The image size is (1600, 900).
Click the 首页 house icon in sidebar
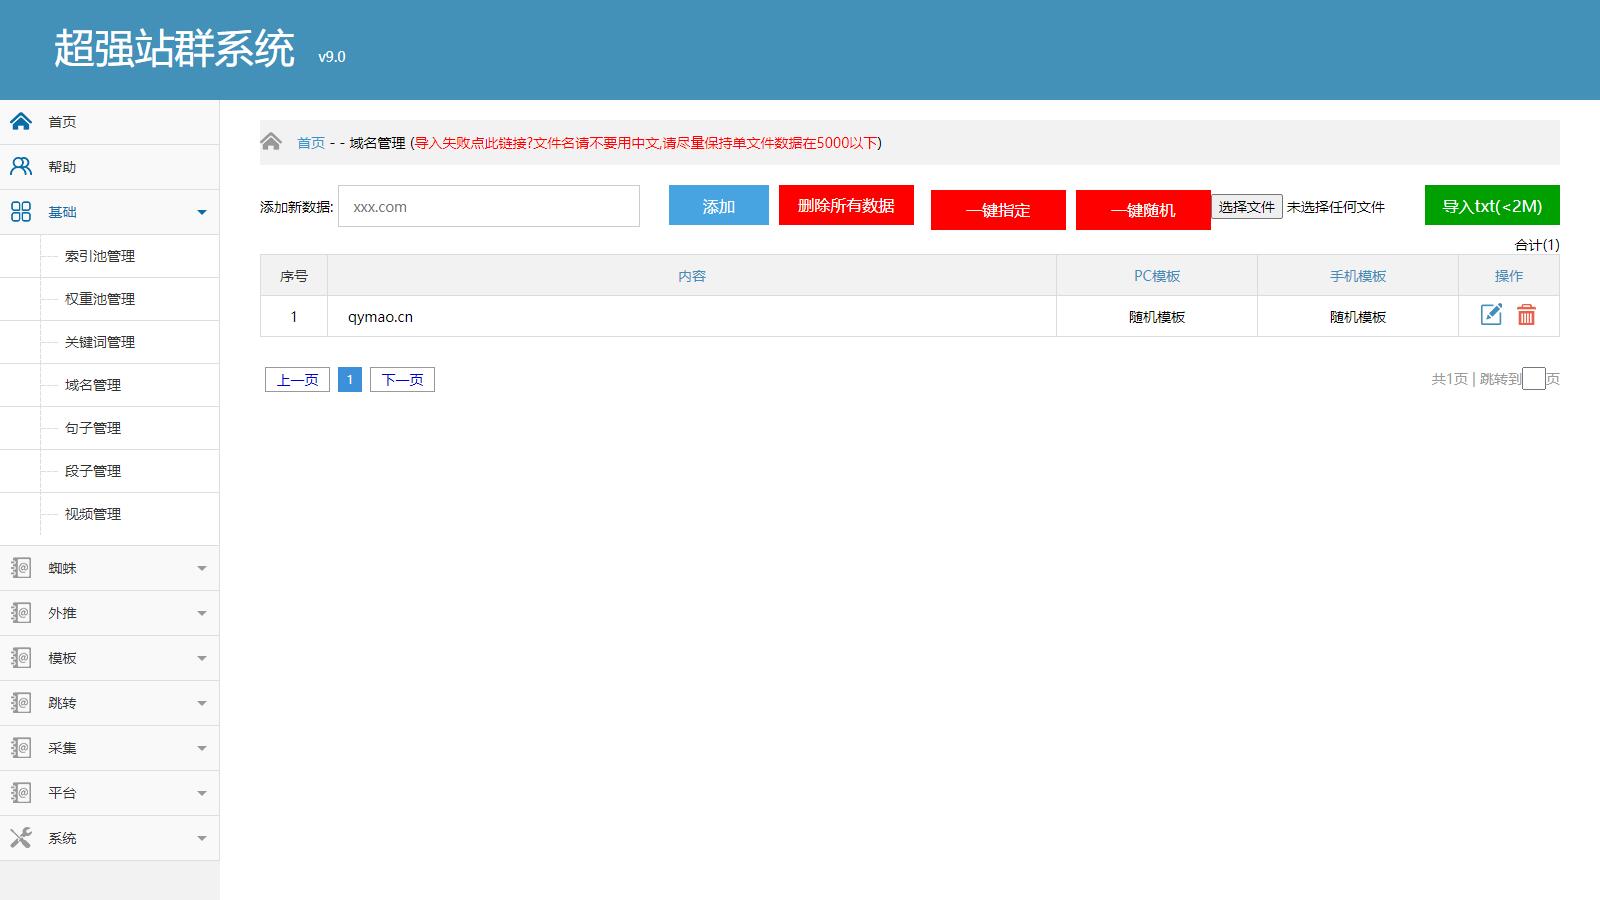(x=21, y=122)
